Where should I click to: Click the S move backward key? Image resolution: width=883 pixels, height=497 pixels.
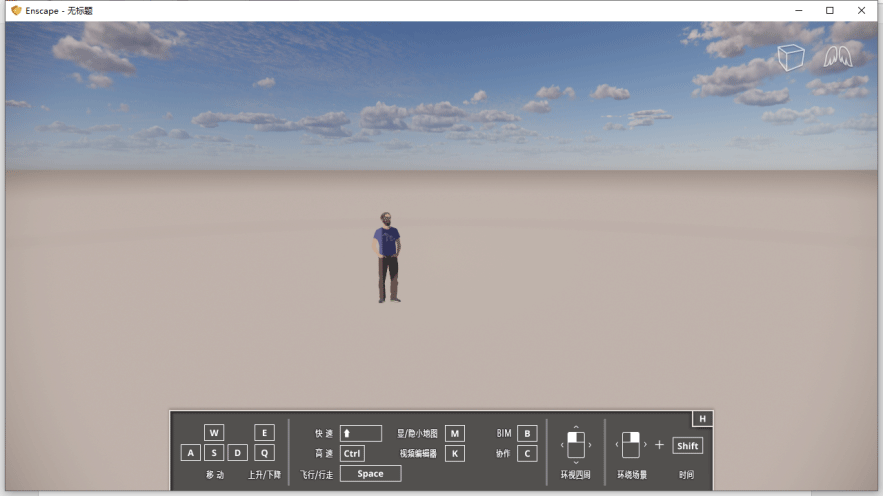(214, 453)
